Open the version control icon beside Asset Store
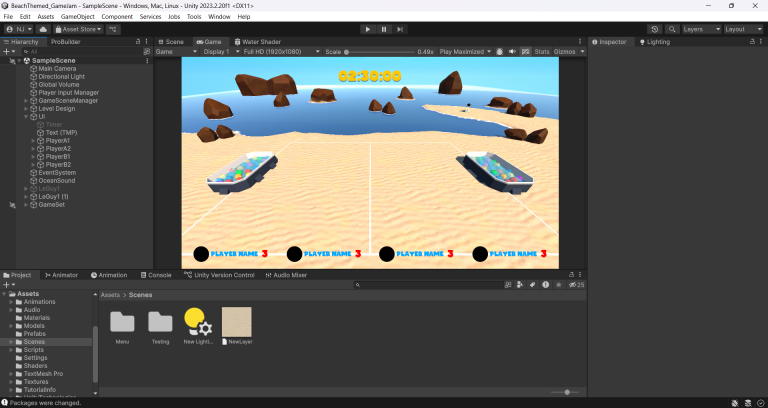 click(x=113, y=29)
